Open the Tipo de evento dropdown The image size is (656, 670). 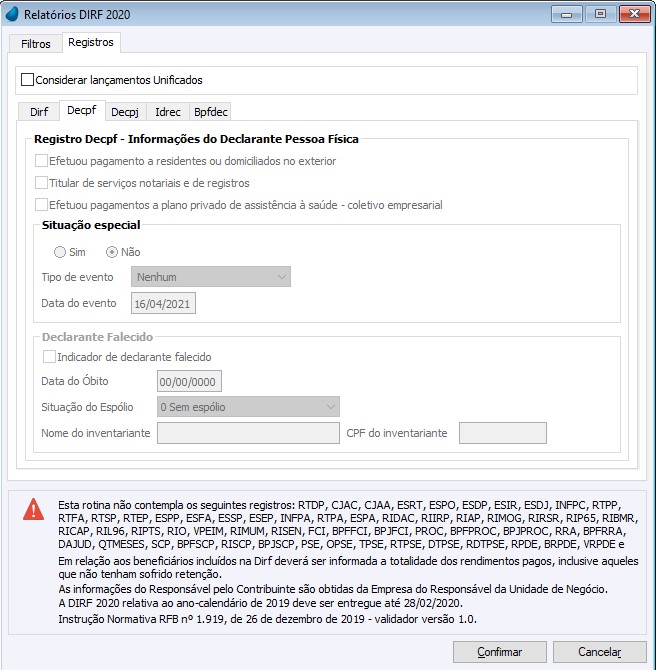click(x=211, y=277)
